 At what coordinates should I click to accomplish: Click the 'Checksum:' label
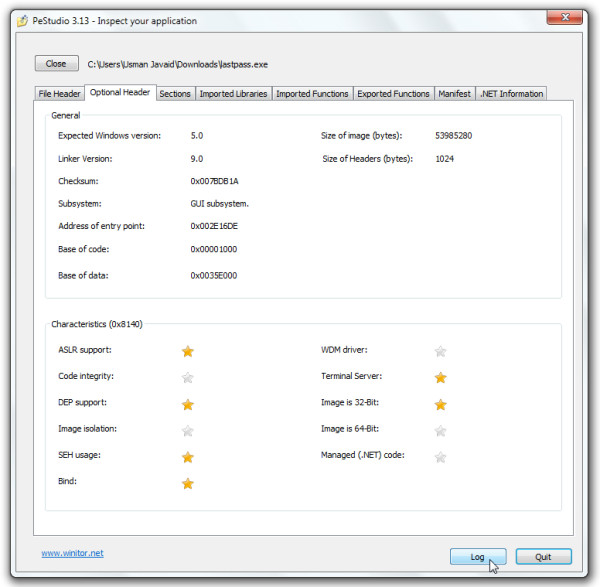78,181
